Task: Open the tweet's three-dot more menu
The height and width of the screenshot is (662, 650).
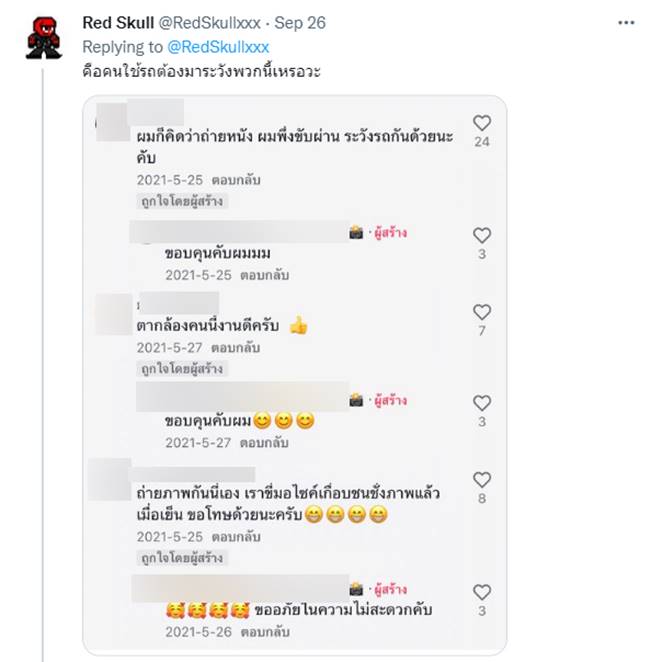Action: point(626,23)
